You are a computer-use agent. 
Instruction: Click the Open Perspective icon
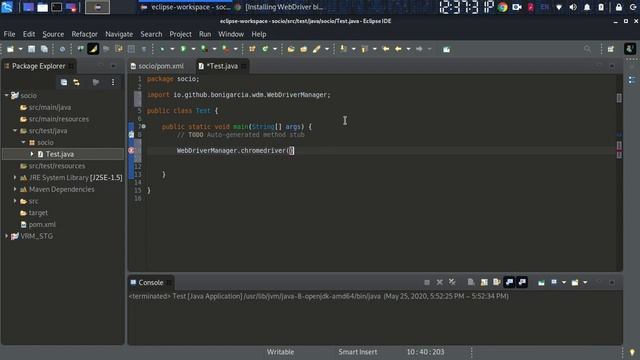611,49
